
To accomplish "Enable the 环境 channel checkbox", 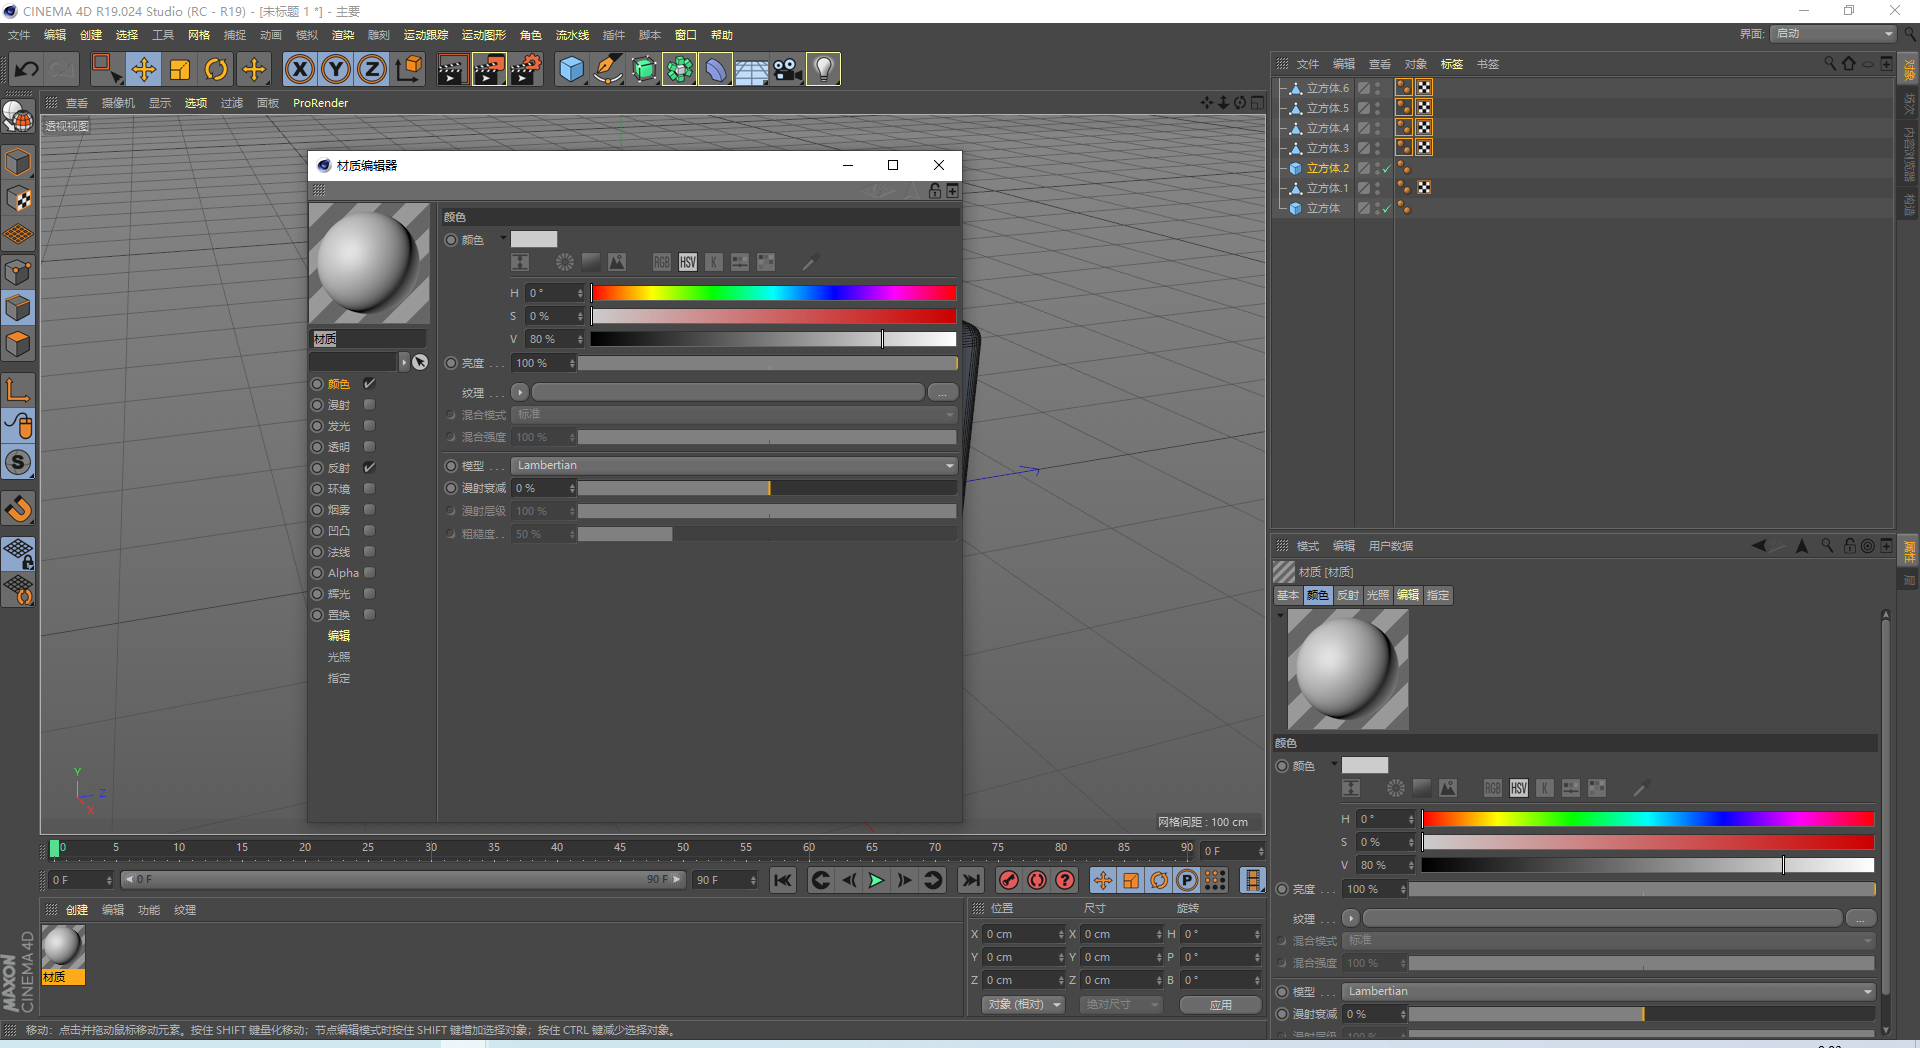I will pyautogui.click(x=369, y=489).
